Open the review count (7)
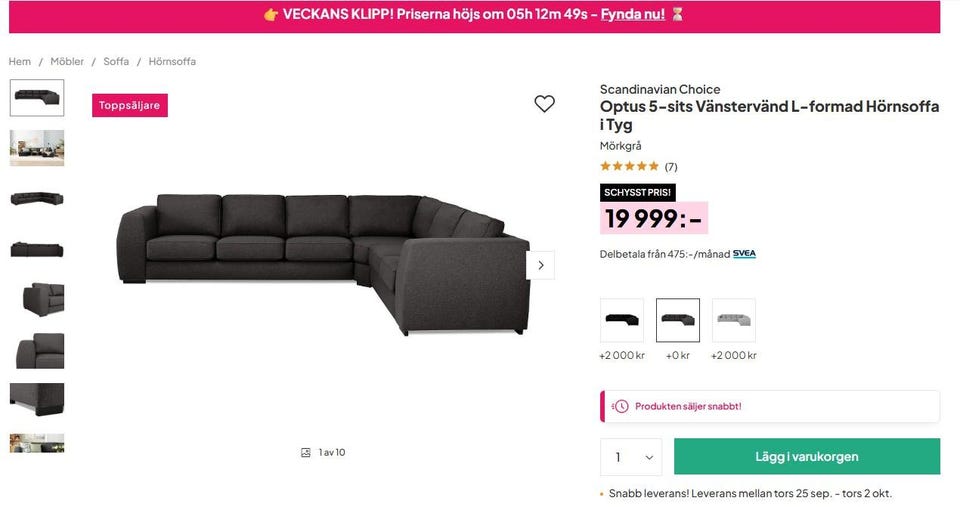Viewport: 960px width, 507px height. [x=671, y=167]
